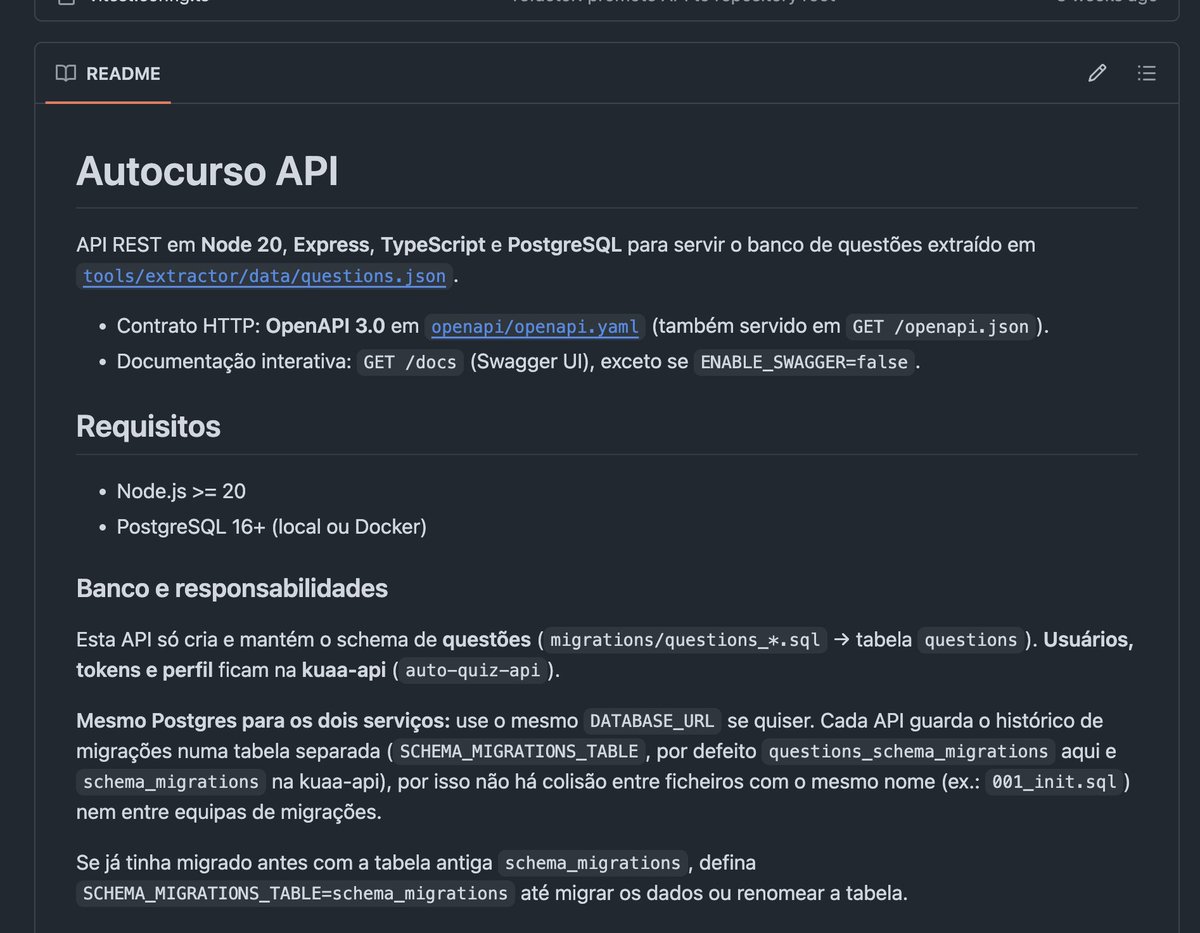This screenshot has height=933, width=1200.
Task: Click the 'Requisitos' section heading
Action: [148, 426]
